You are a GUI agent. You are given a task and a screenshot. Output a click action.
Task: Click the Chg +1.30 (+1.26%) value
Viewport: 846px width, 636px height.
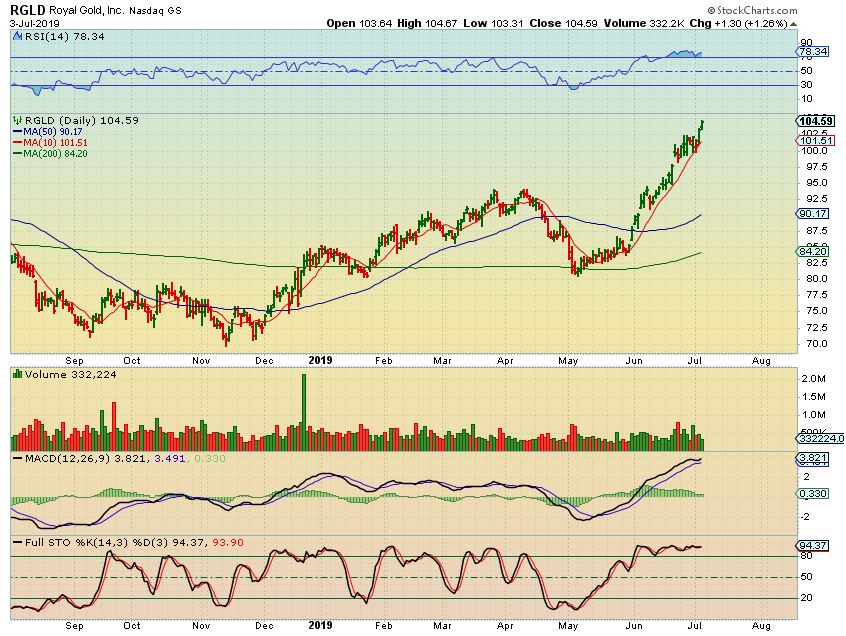tap(739, 24)
